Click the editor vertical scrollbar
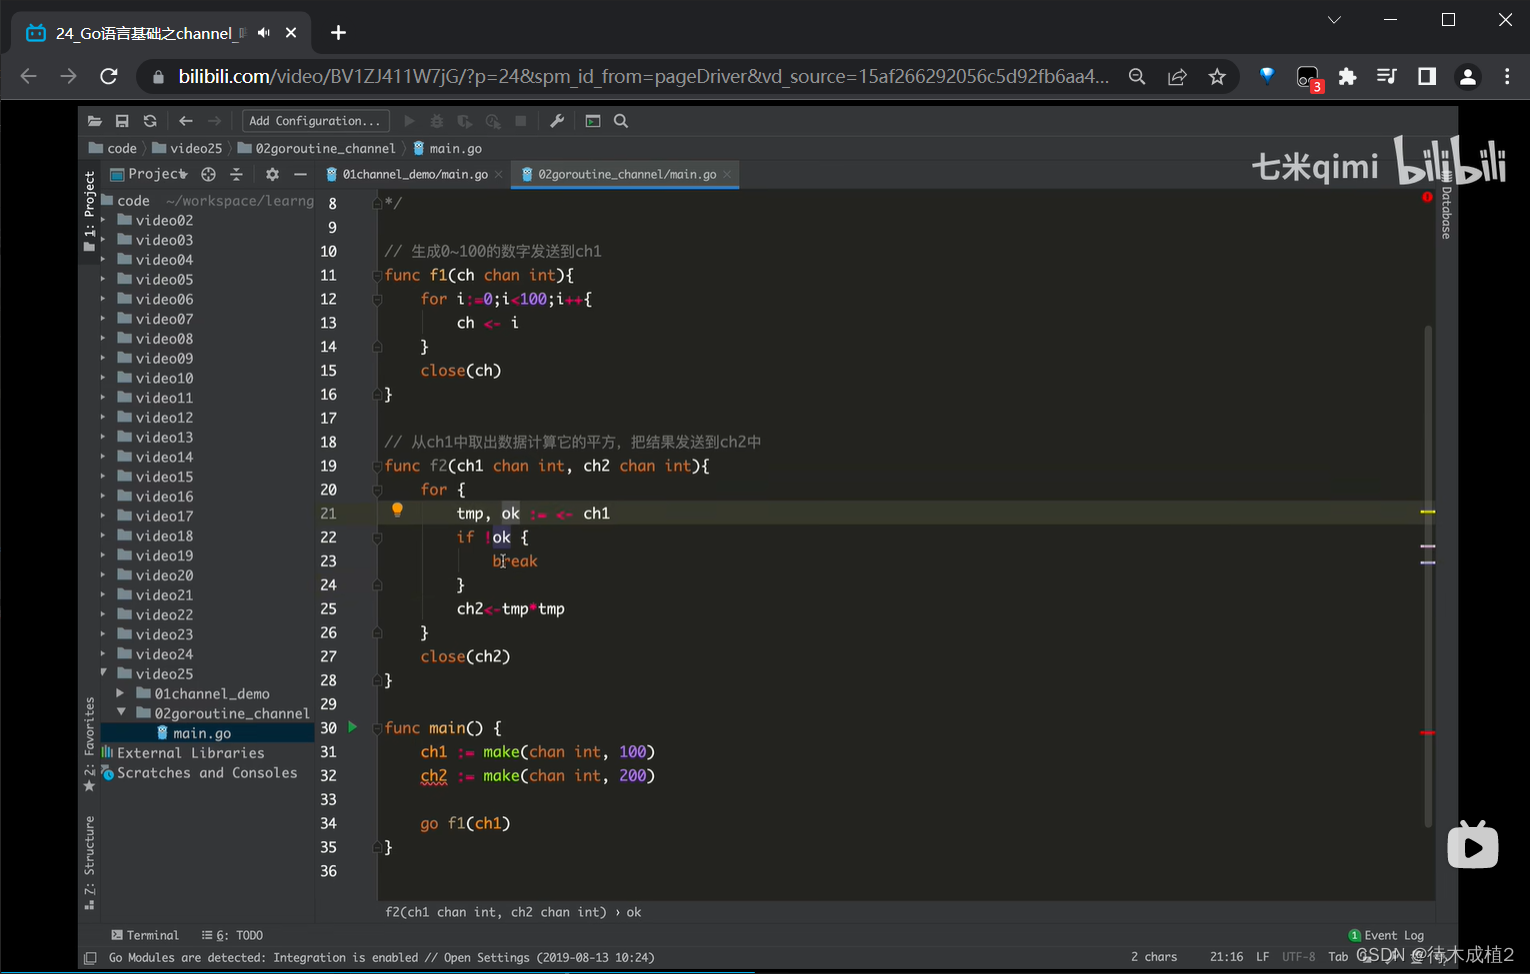Image resolution: width=1530 pixels, height=974 pixels. point(1428,575)
